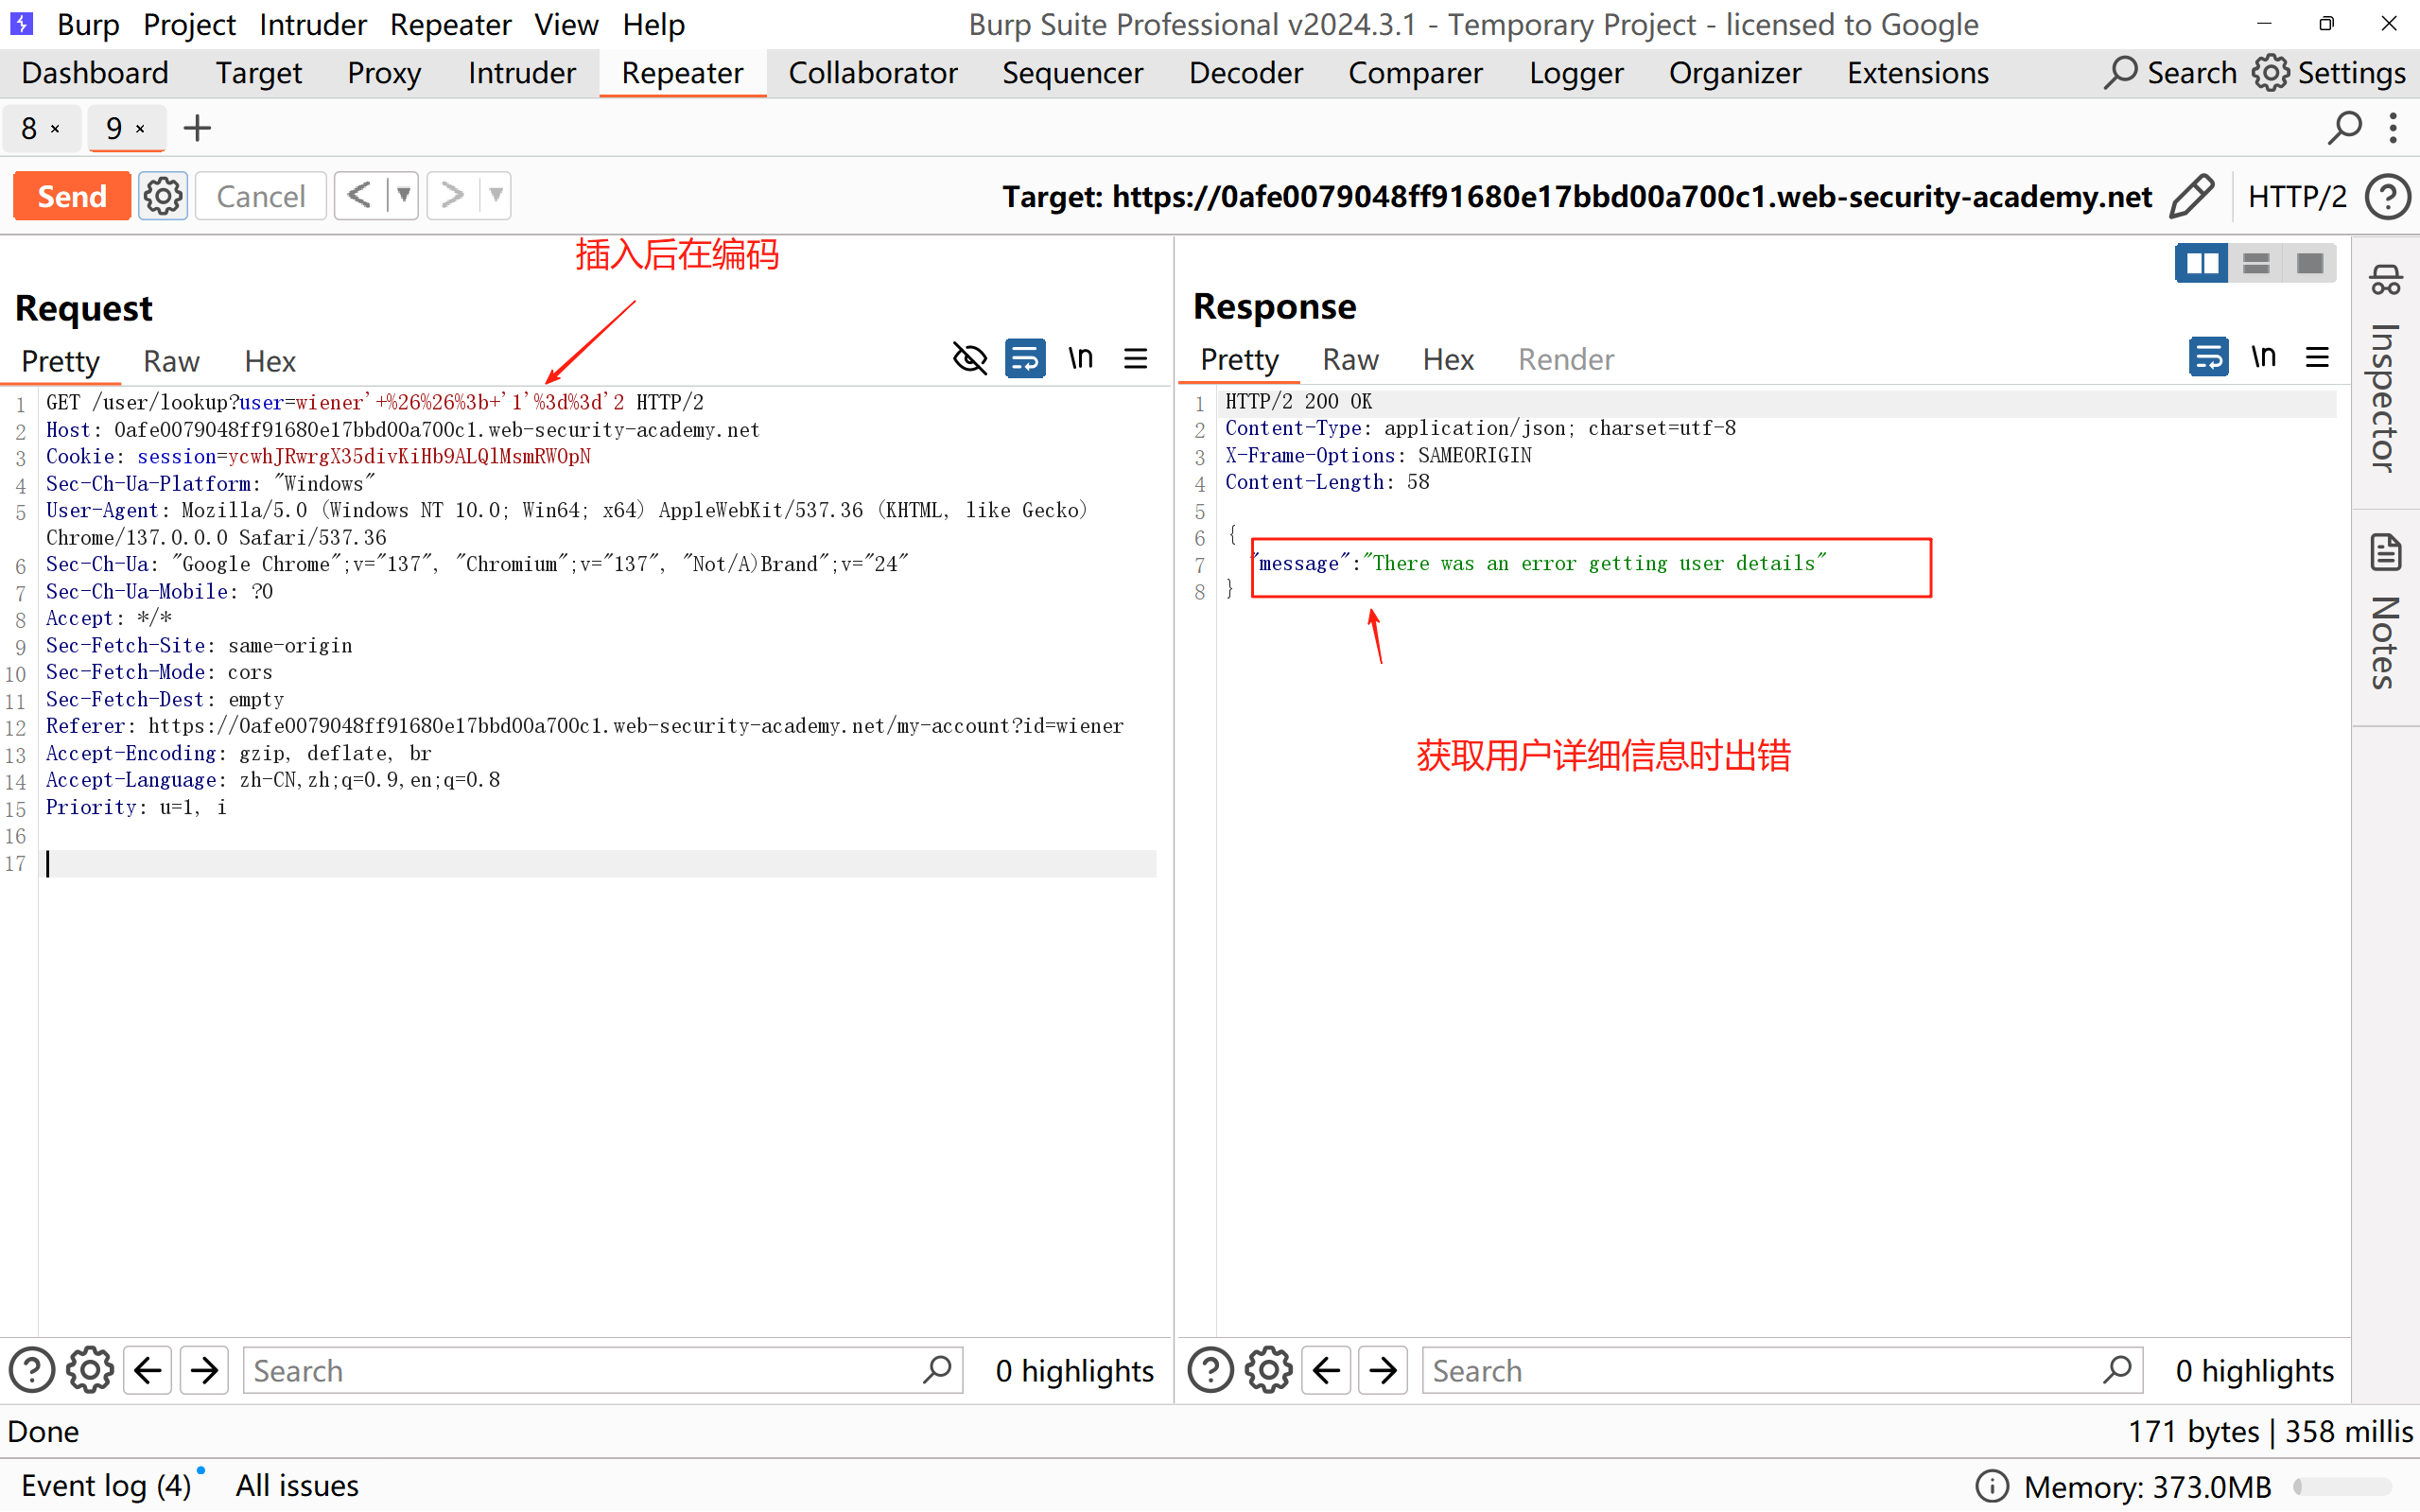Image resolution: width=2420 pixels, height=1512 pixels.
Task: Toggle line wrap in Request editor
Action: [1025, 358]
